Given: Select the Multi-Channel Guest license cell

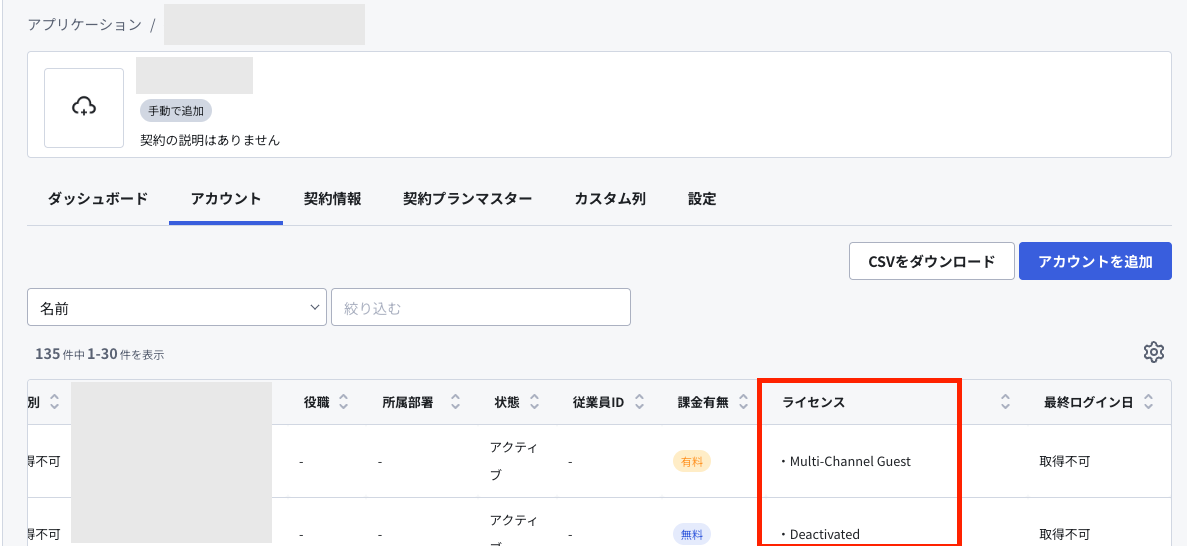Looking at the screenshot, I should coord(846,461).
